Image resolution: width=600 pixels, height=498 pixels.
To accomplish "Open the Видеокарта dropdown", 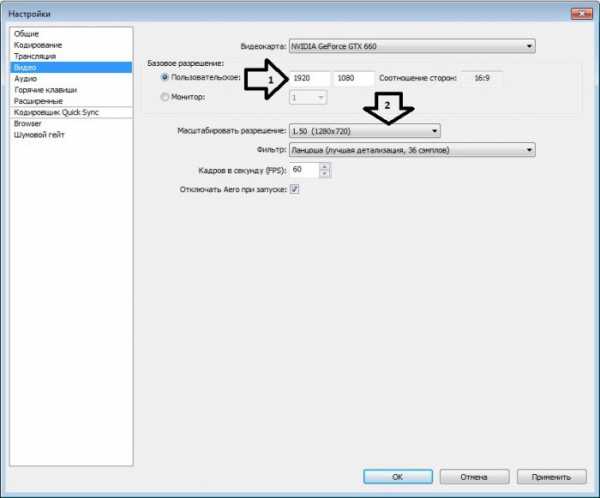I will click(412, 46).
